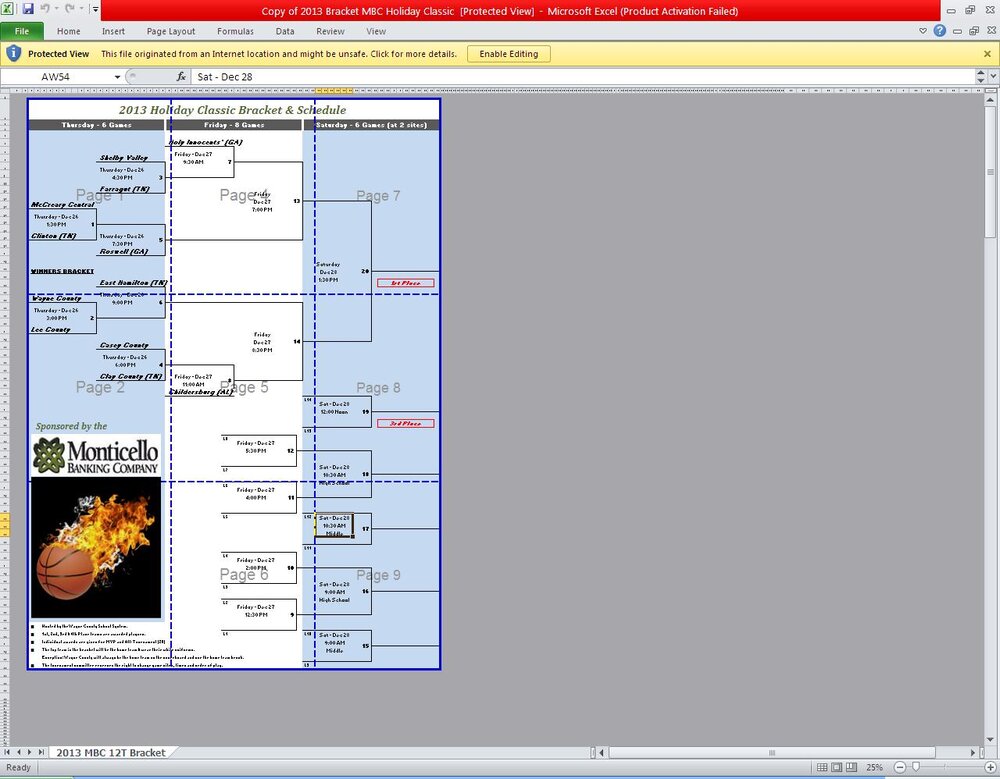Switch to Normal view in status bar
The width and height of the screenshot is (1000, 779).
(x=823, y=767)
